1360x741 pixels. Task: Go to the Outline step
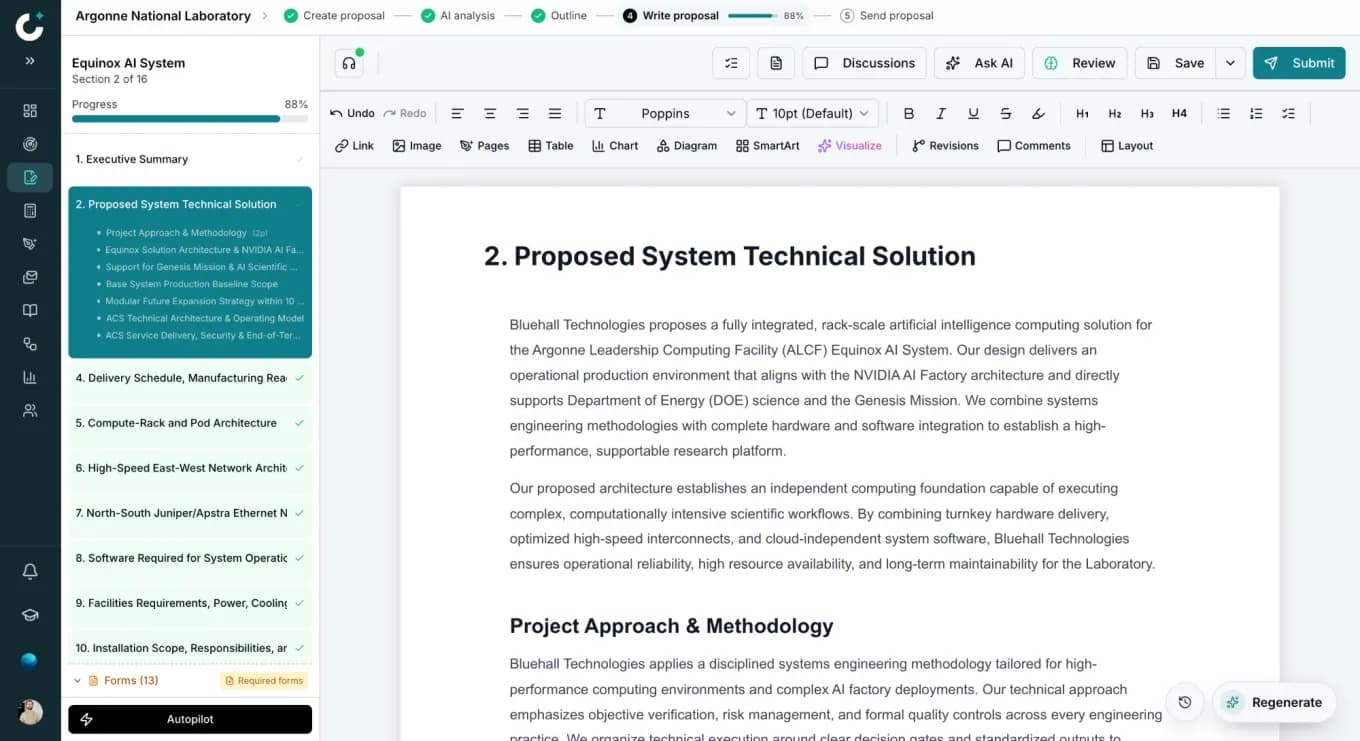[x=559, y=16]
